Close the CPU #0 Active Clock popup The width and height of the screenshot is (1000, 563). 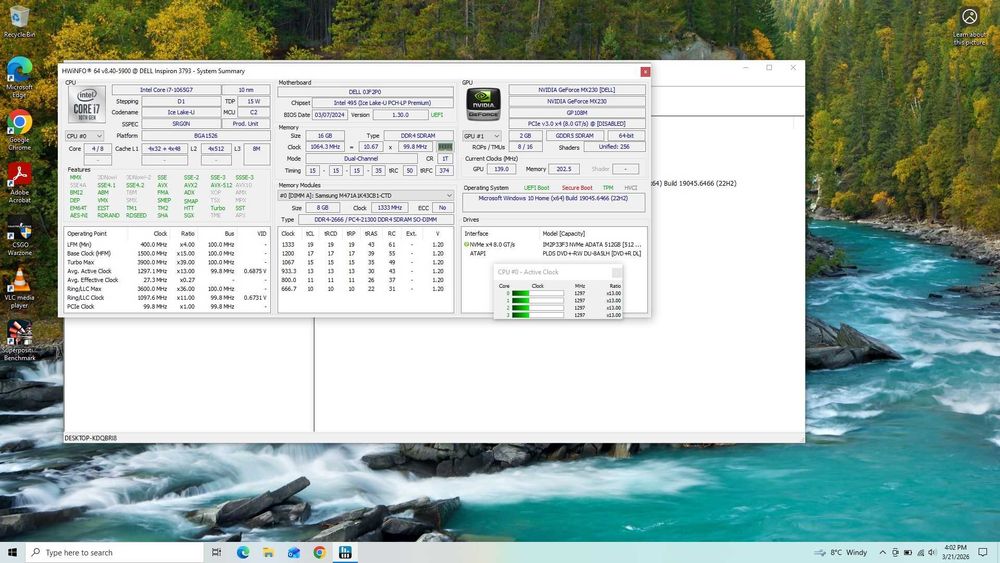(x=616, y=272)
